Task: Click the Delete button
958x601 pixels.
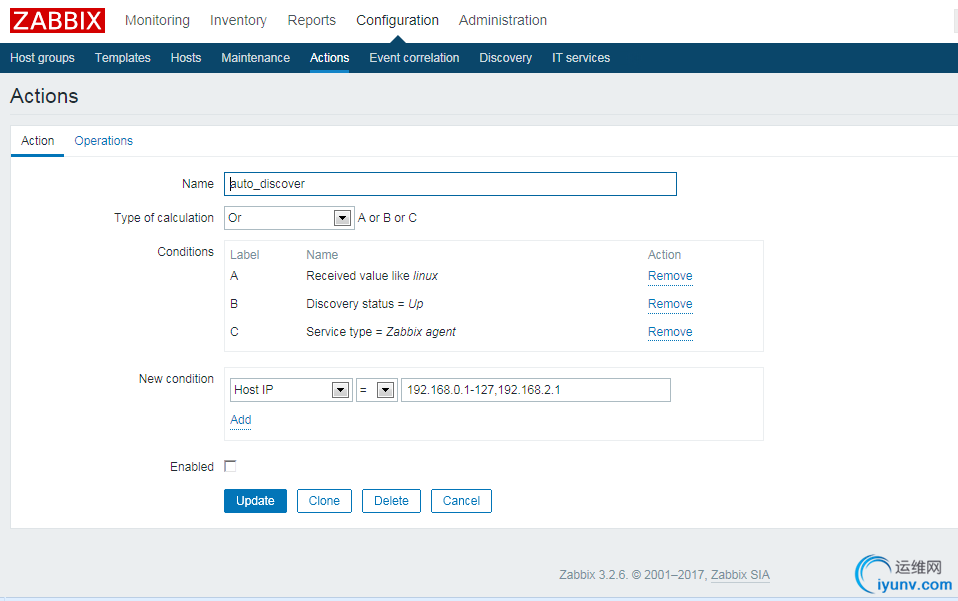Action: pyautogui.click(x=391, y=501)
